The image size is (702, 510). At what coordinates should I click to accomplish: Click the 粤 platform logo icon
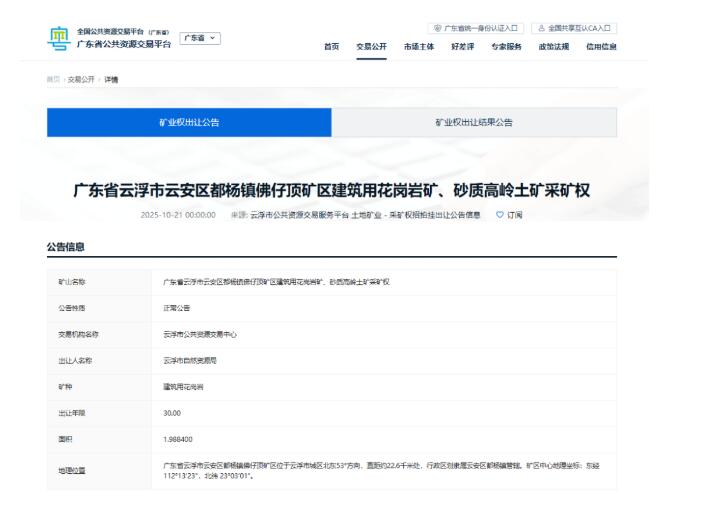(x=59, y=39)
